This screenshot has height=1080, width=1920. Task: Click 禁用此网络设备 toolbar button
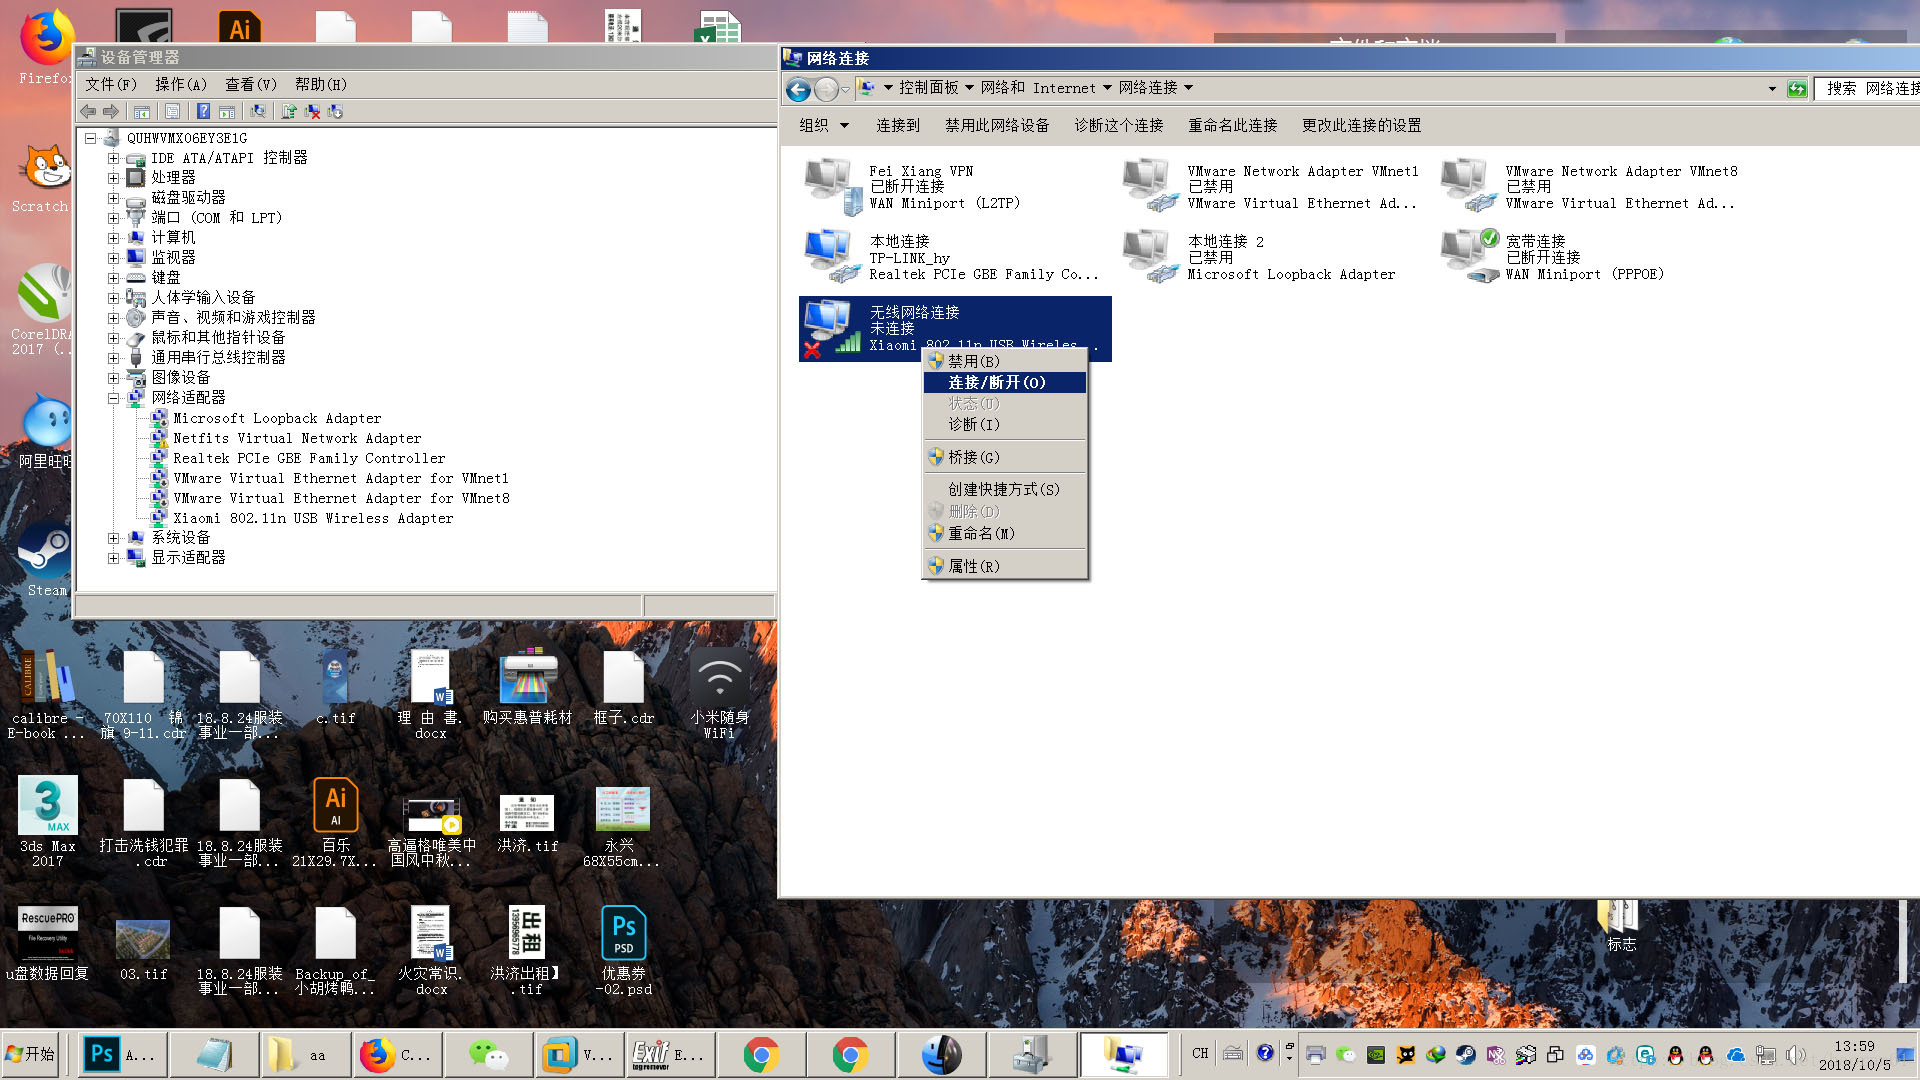(996, 125)
